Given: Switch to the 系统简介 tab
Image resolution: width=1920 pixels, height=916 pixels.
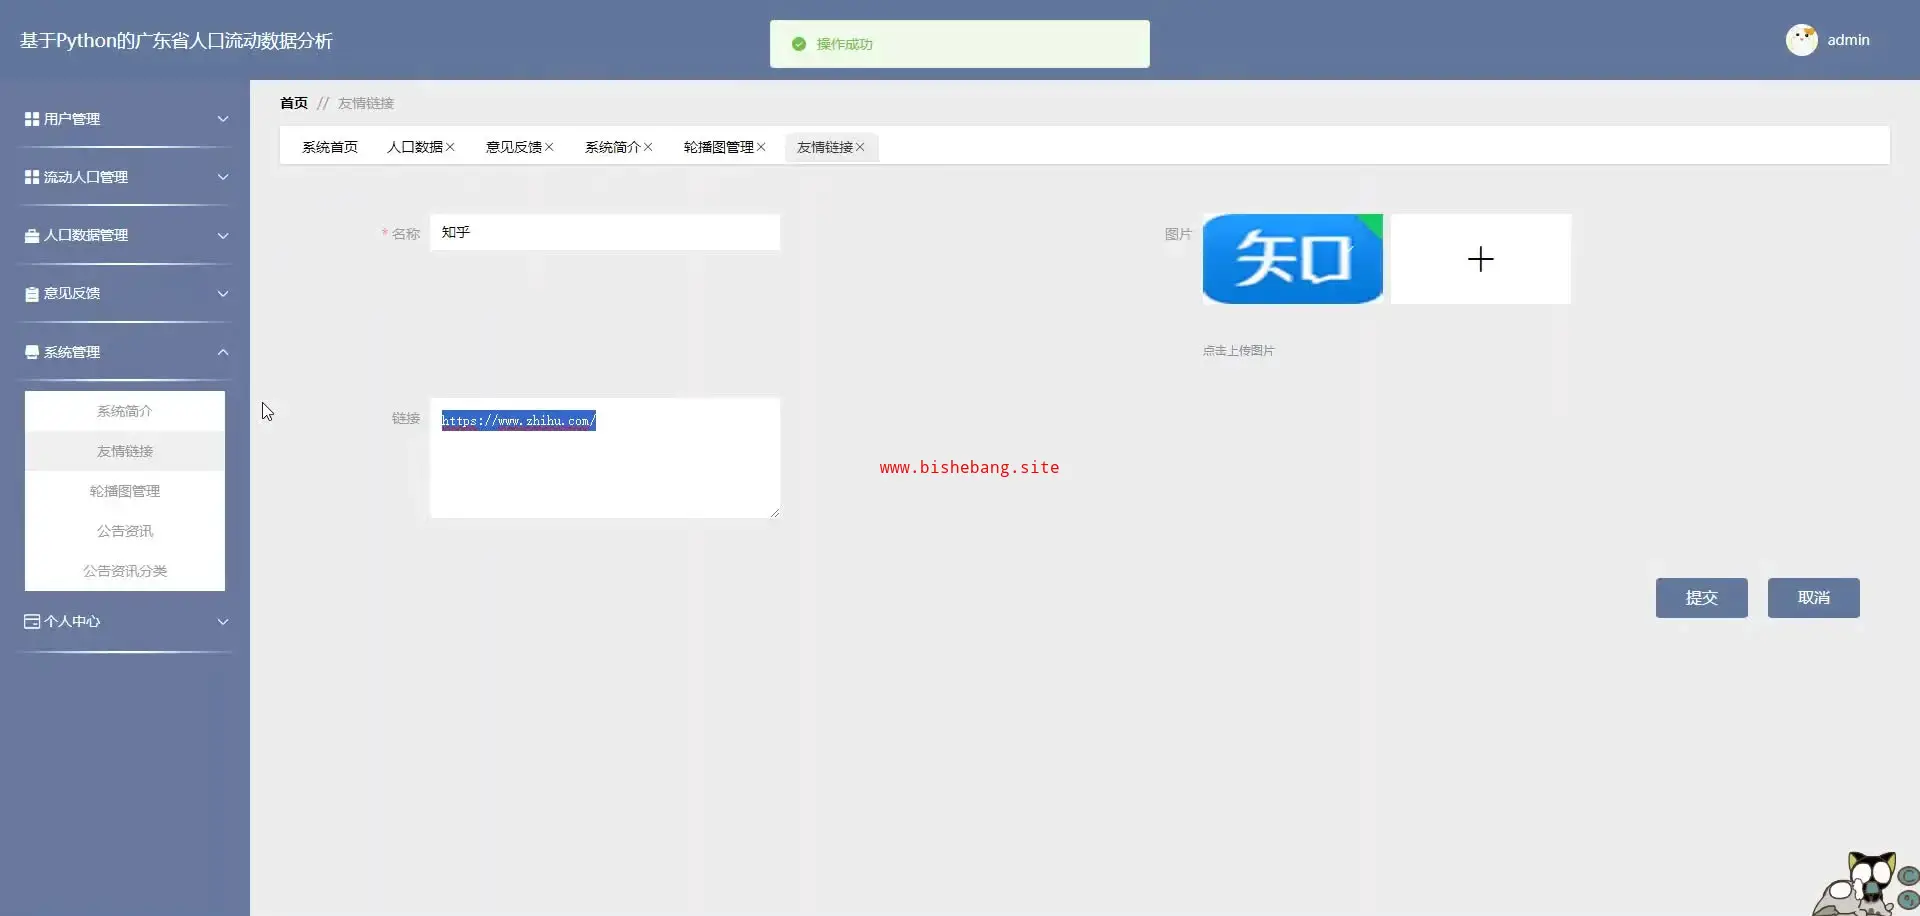Looking at the screenshot, I should [613, 147].
